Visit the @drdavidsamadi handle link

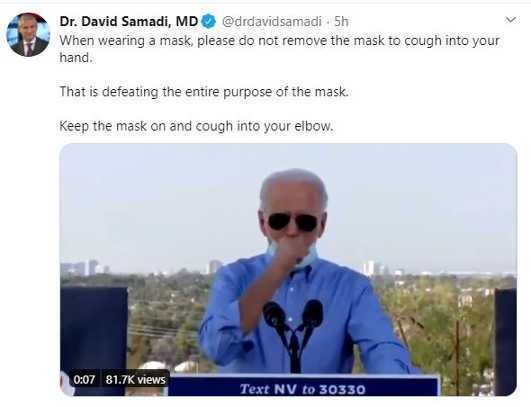(x=272, y=22)
